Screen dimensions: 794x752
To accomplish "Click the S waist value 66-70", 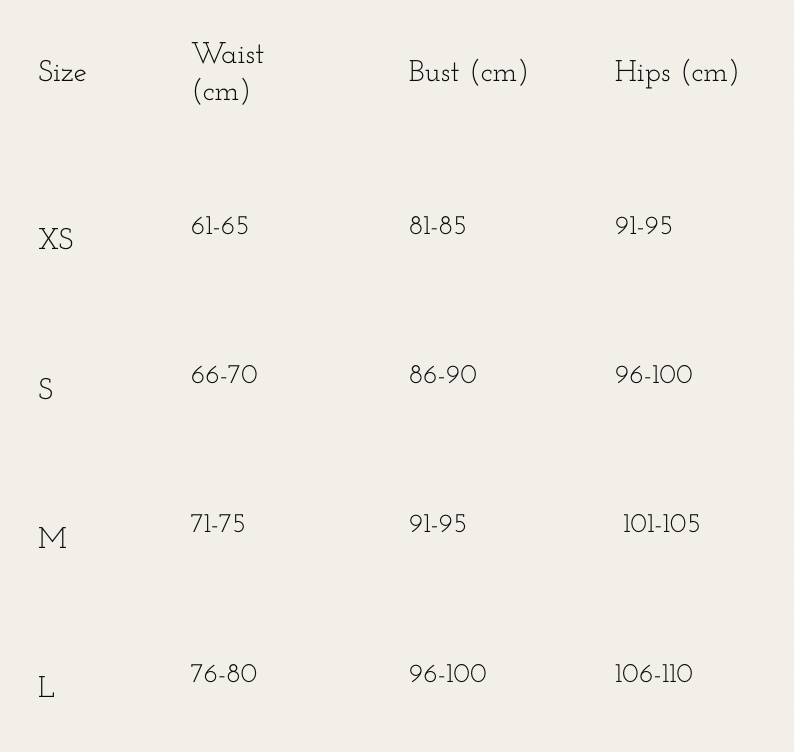I will [224, 376].
